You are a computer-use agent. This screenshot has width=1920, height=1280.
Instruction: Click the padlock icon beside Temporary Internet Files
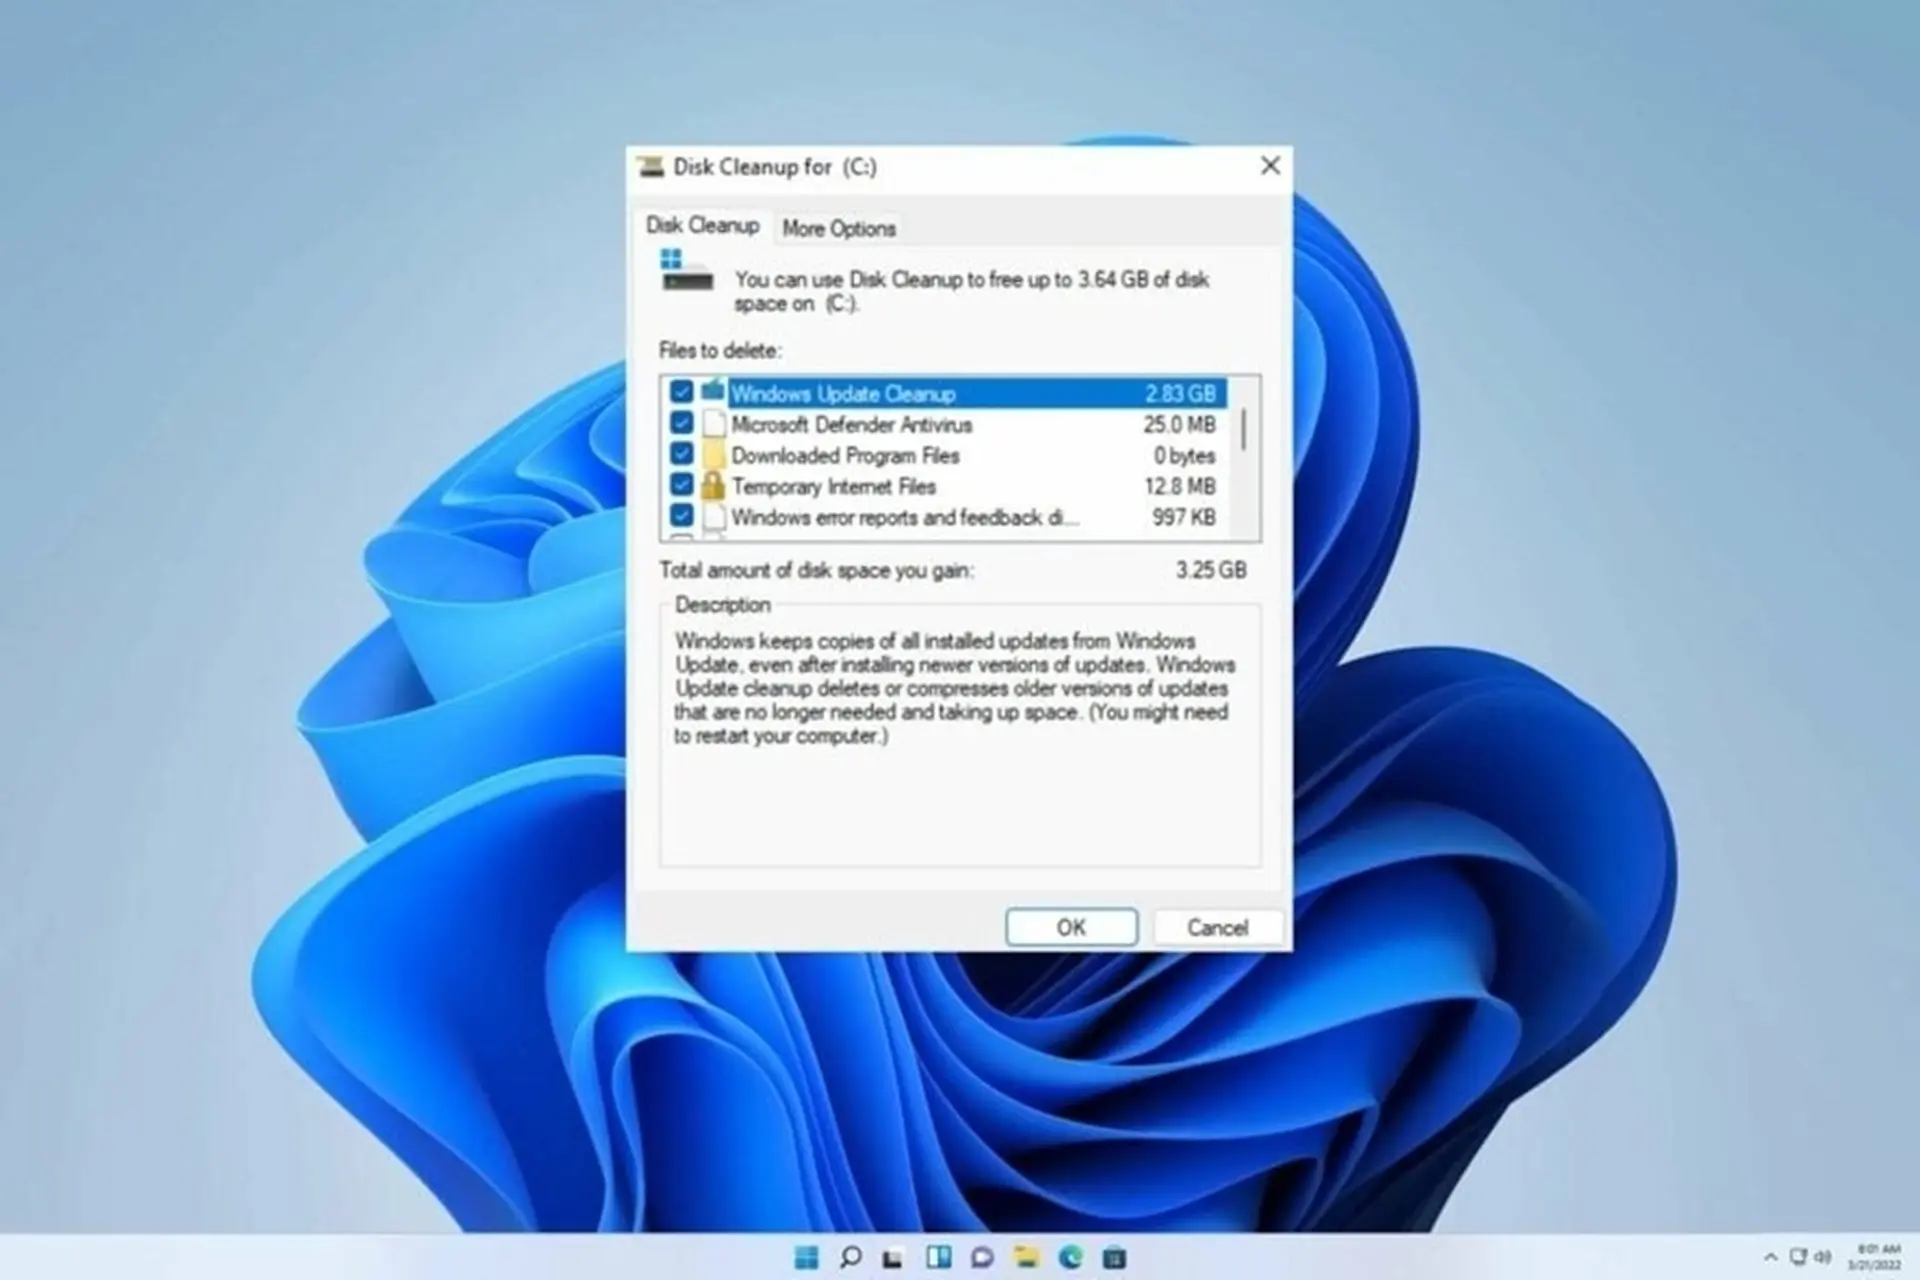(714, 486)
